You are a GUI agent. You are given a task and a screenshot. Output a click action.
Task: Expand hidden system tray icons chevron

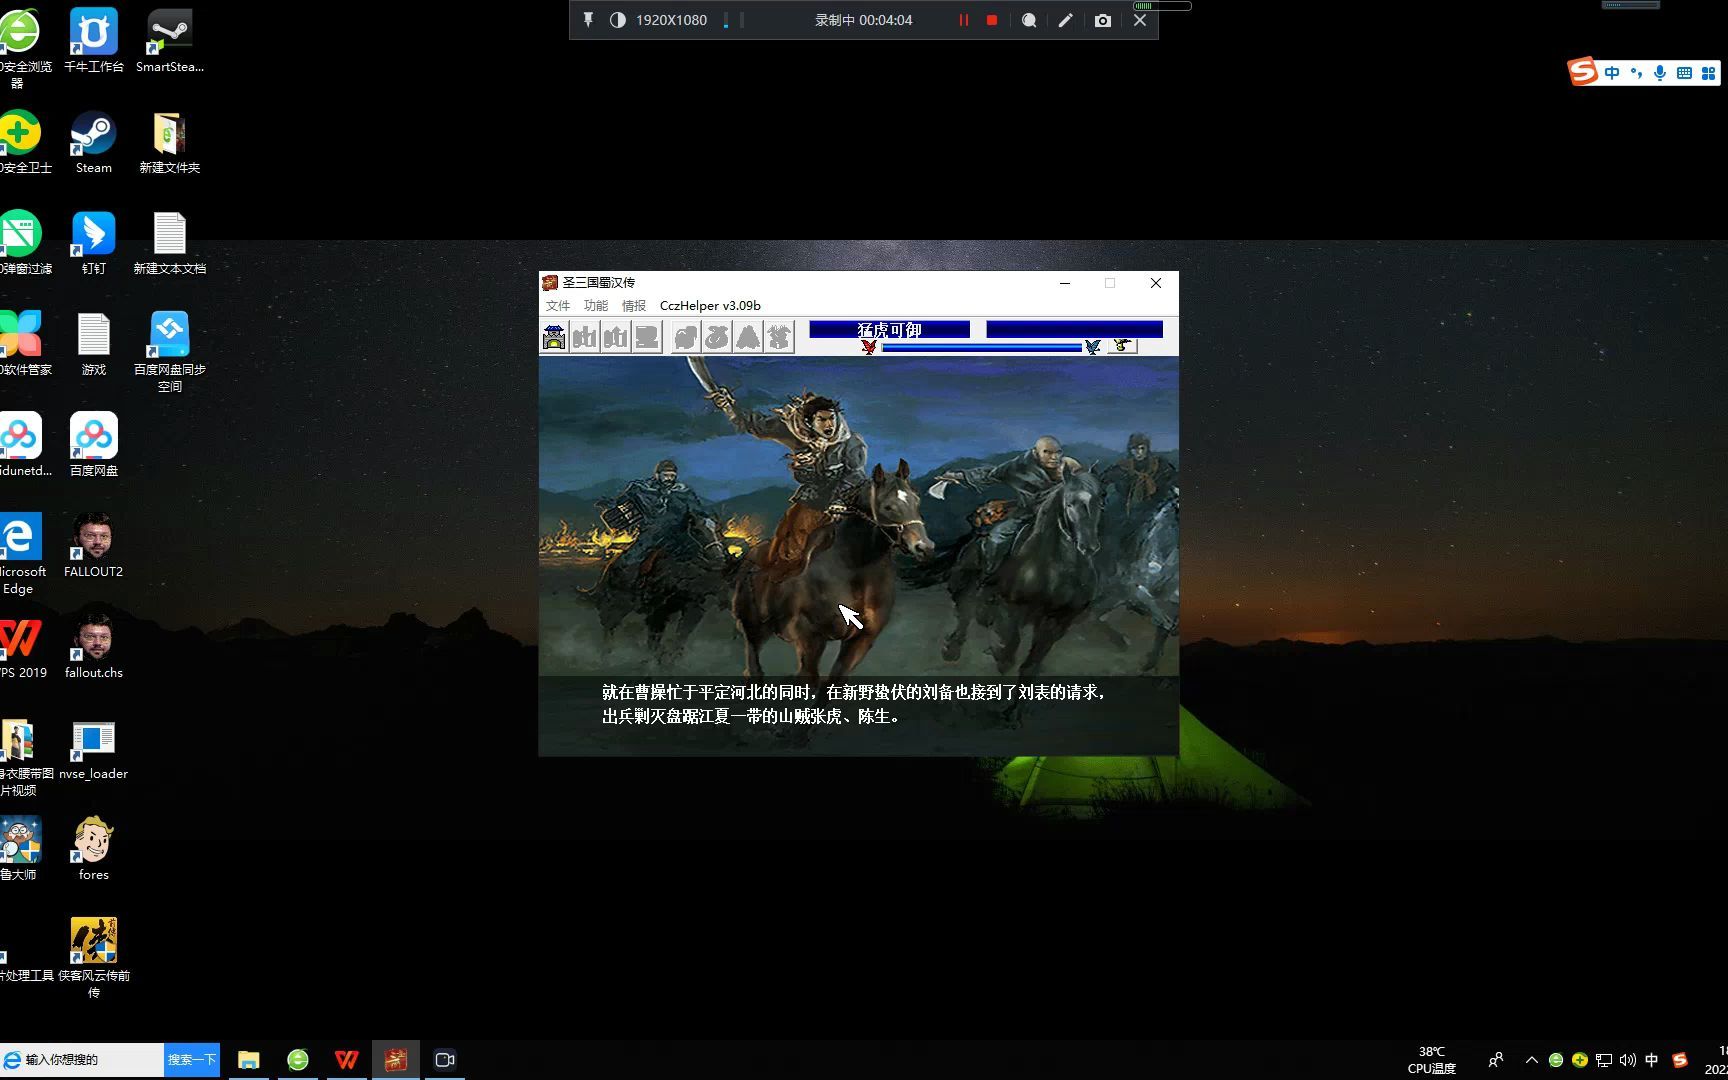tap(1532, 1060)
